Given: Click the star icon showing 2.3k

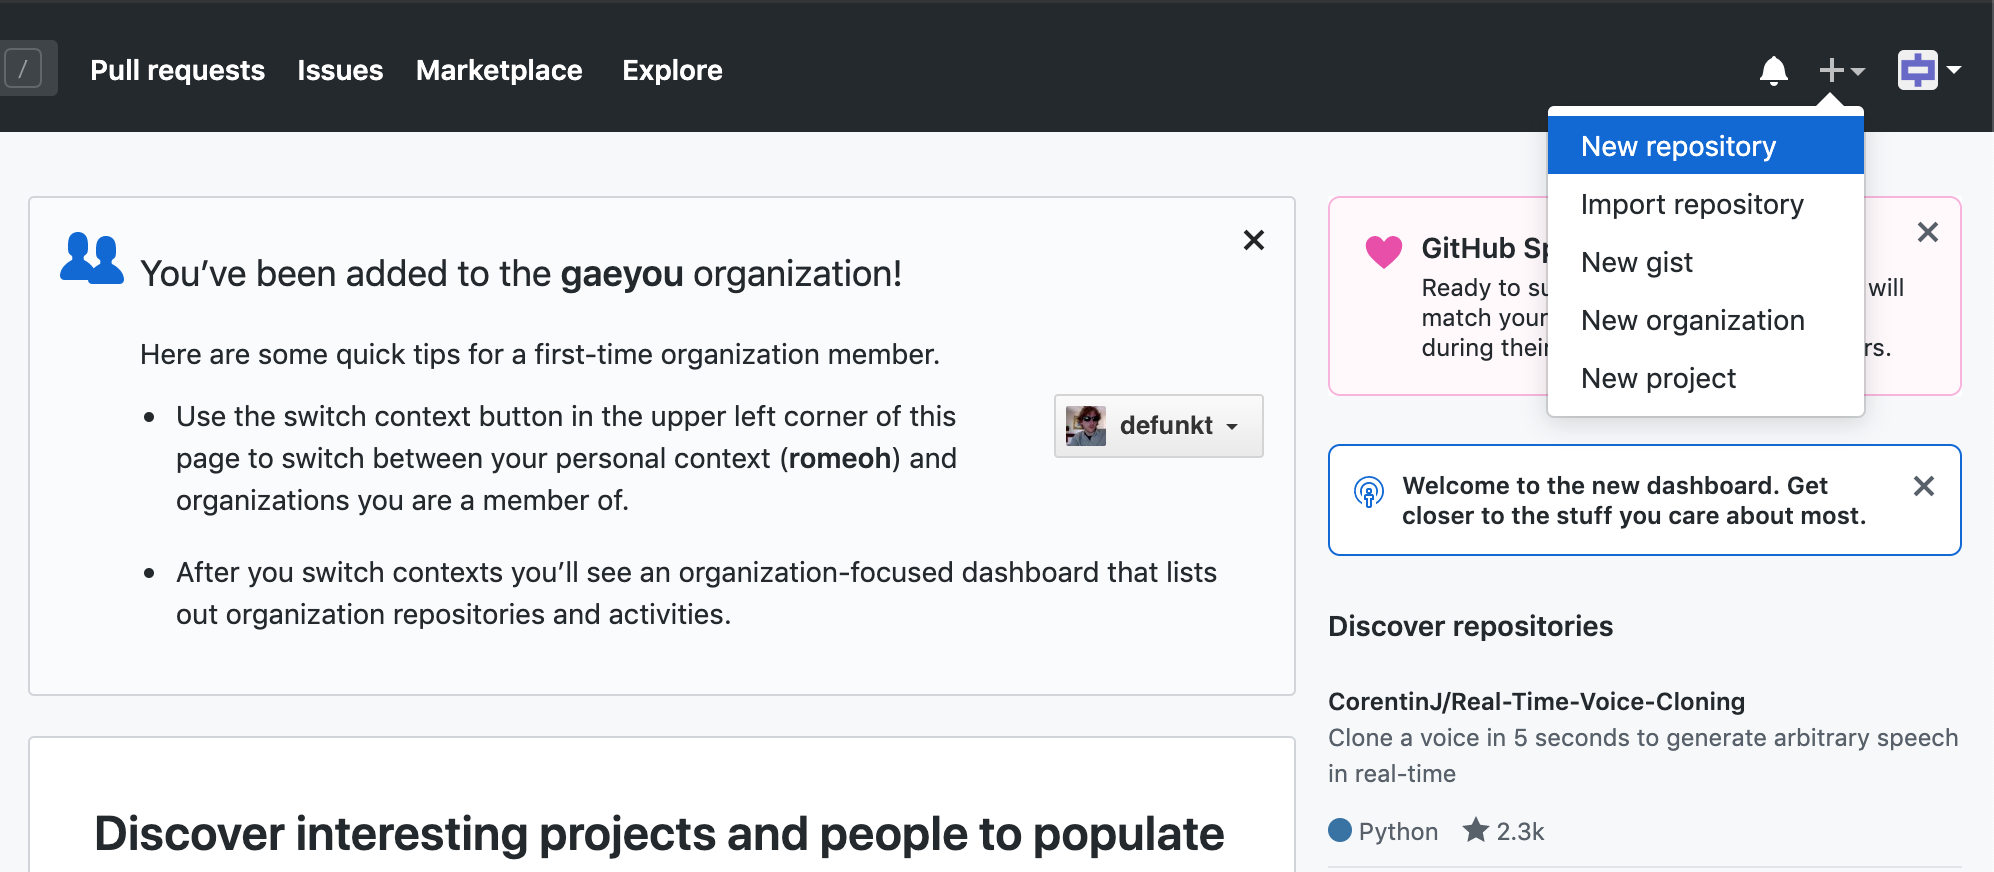Looking at the screenshot, I should tap(1476, 830).
